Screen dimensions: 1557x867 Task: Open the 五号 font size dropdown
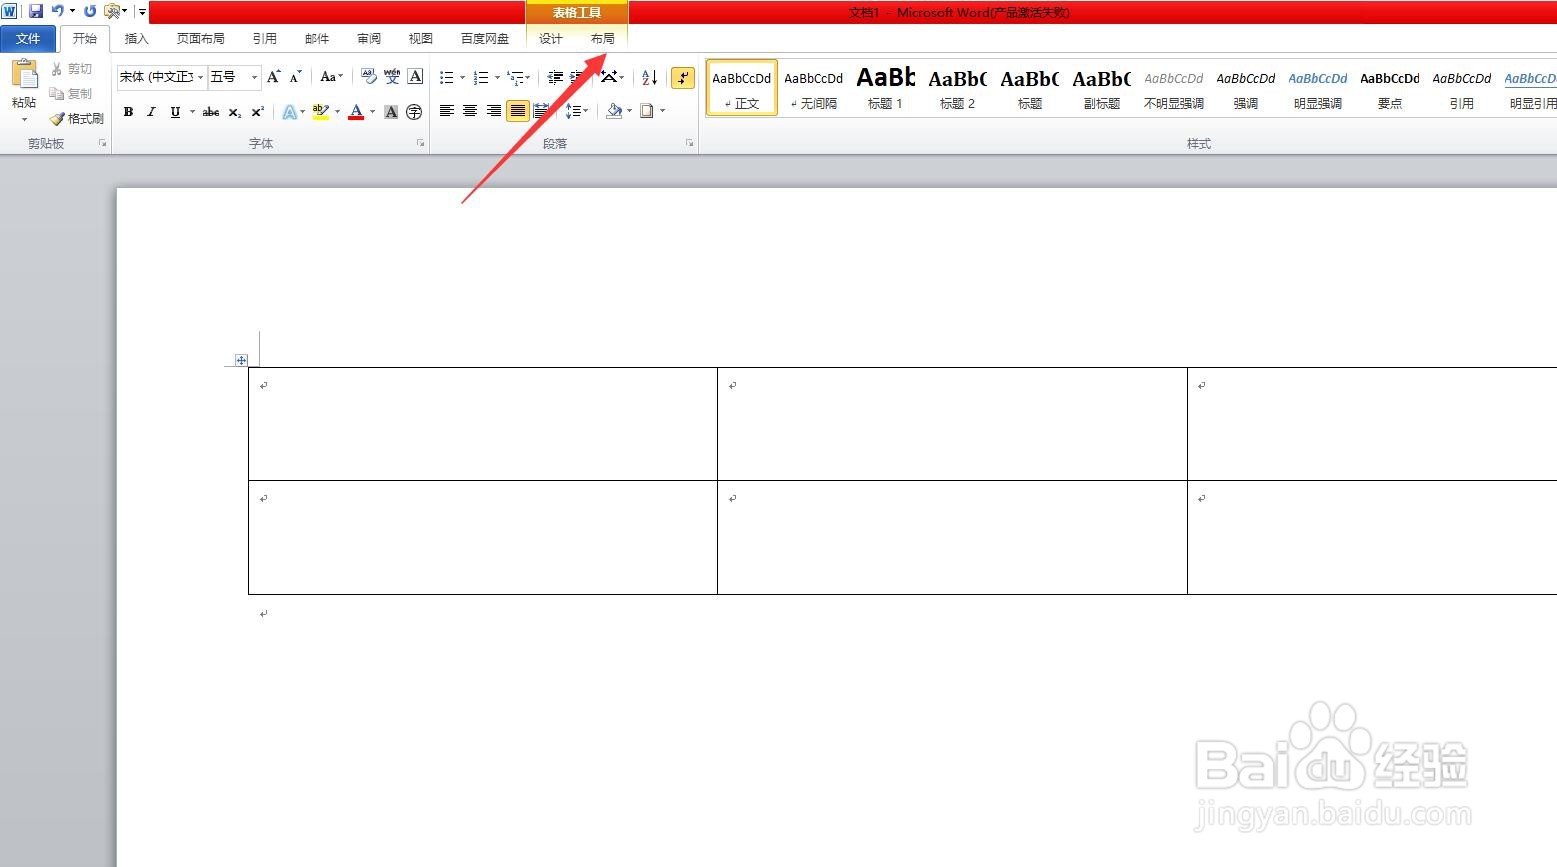[254, 77]
